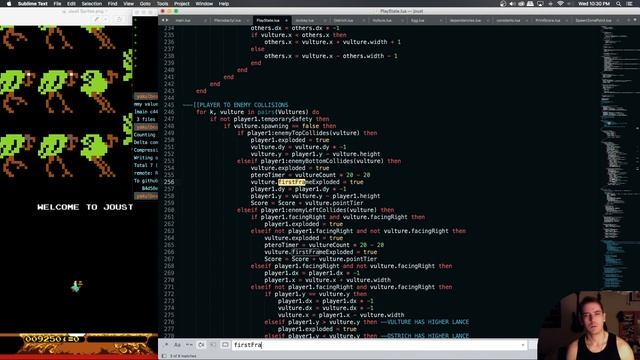Switch to Egg.lua tab
Image resolution: width=640 pixels, height=360 pixels.
pos(418,20)
